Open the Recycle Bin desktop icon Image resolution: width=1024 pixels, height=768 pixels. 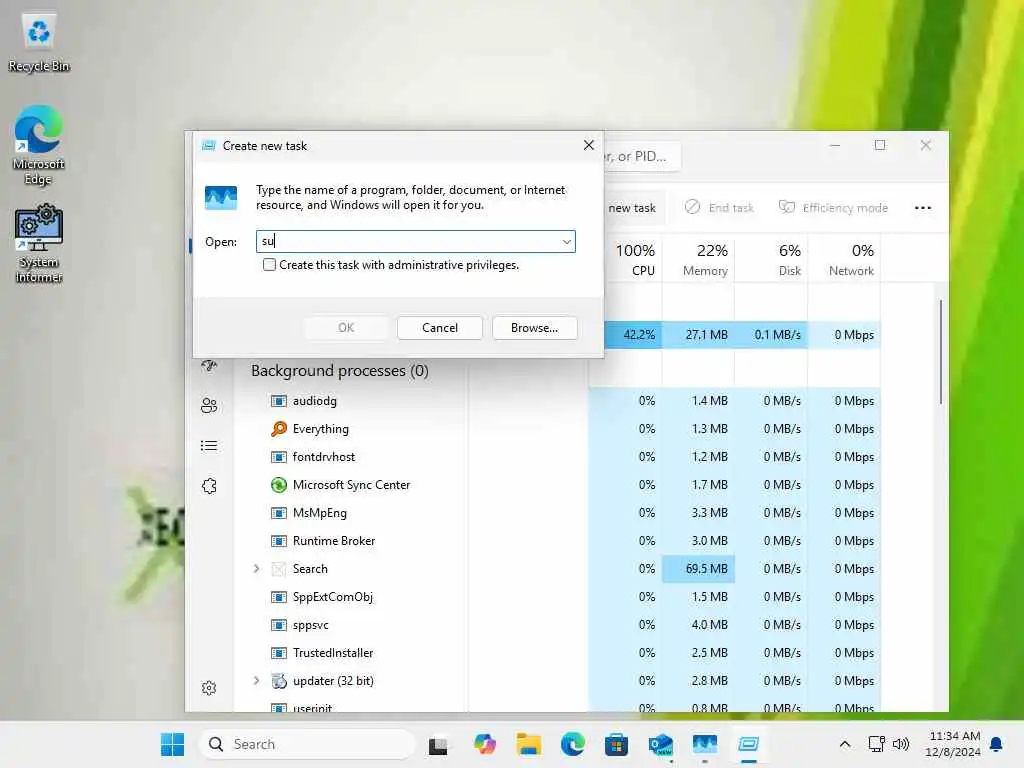point(39,42)
